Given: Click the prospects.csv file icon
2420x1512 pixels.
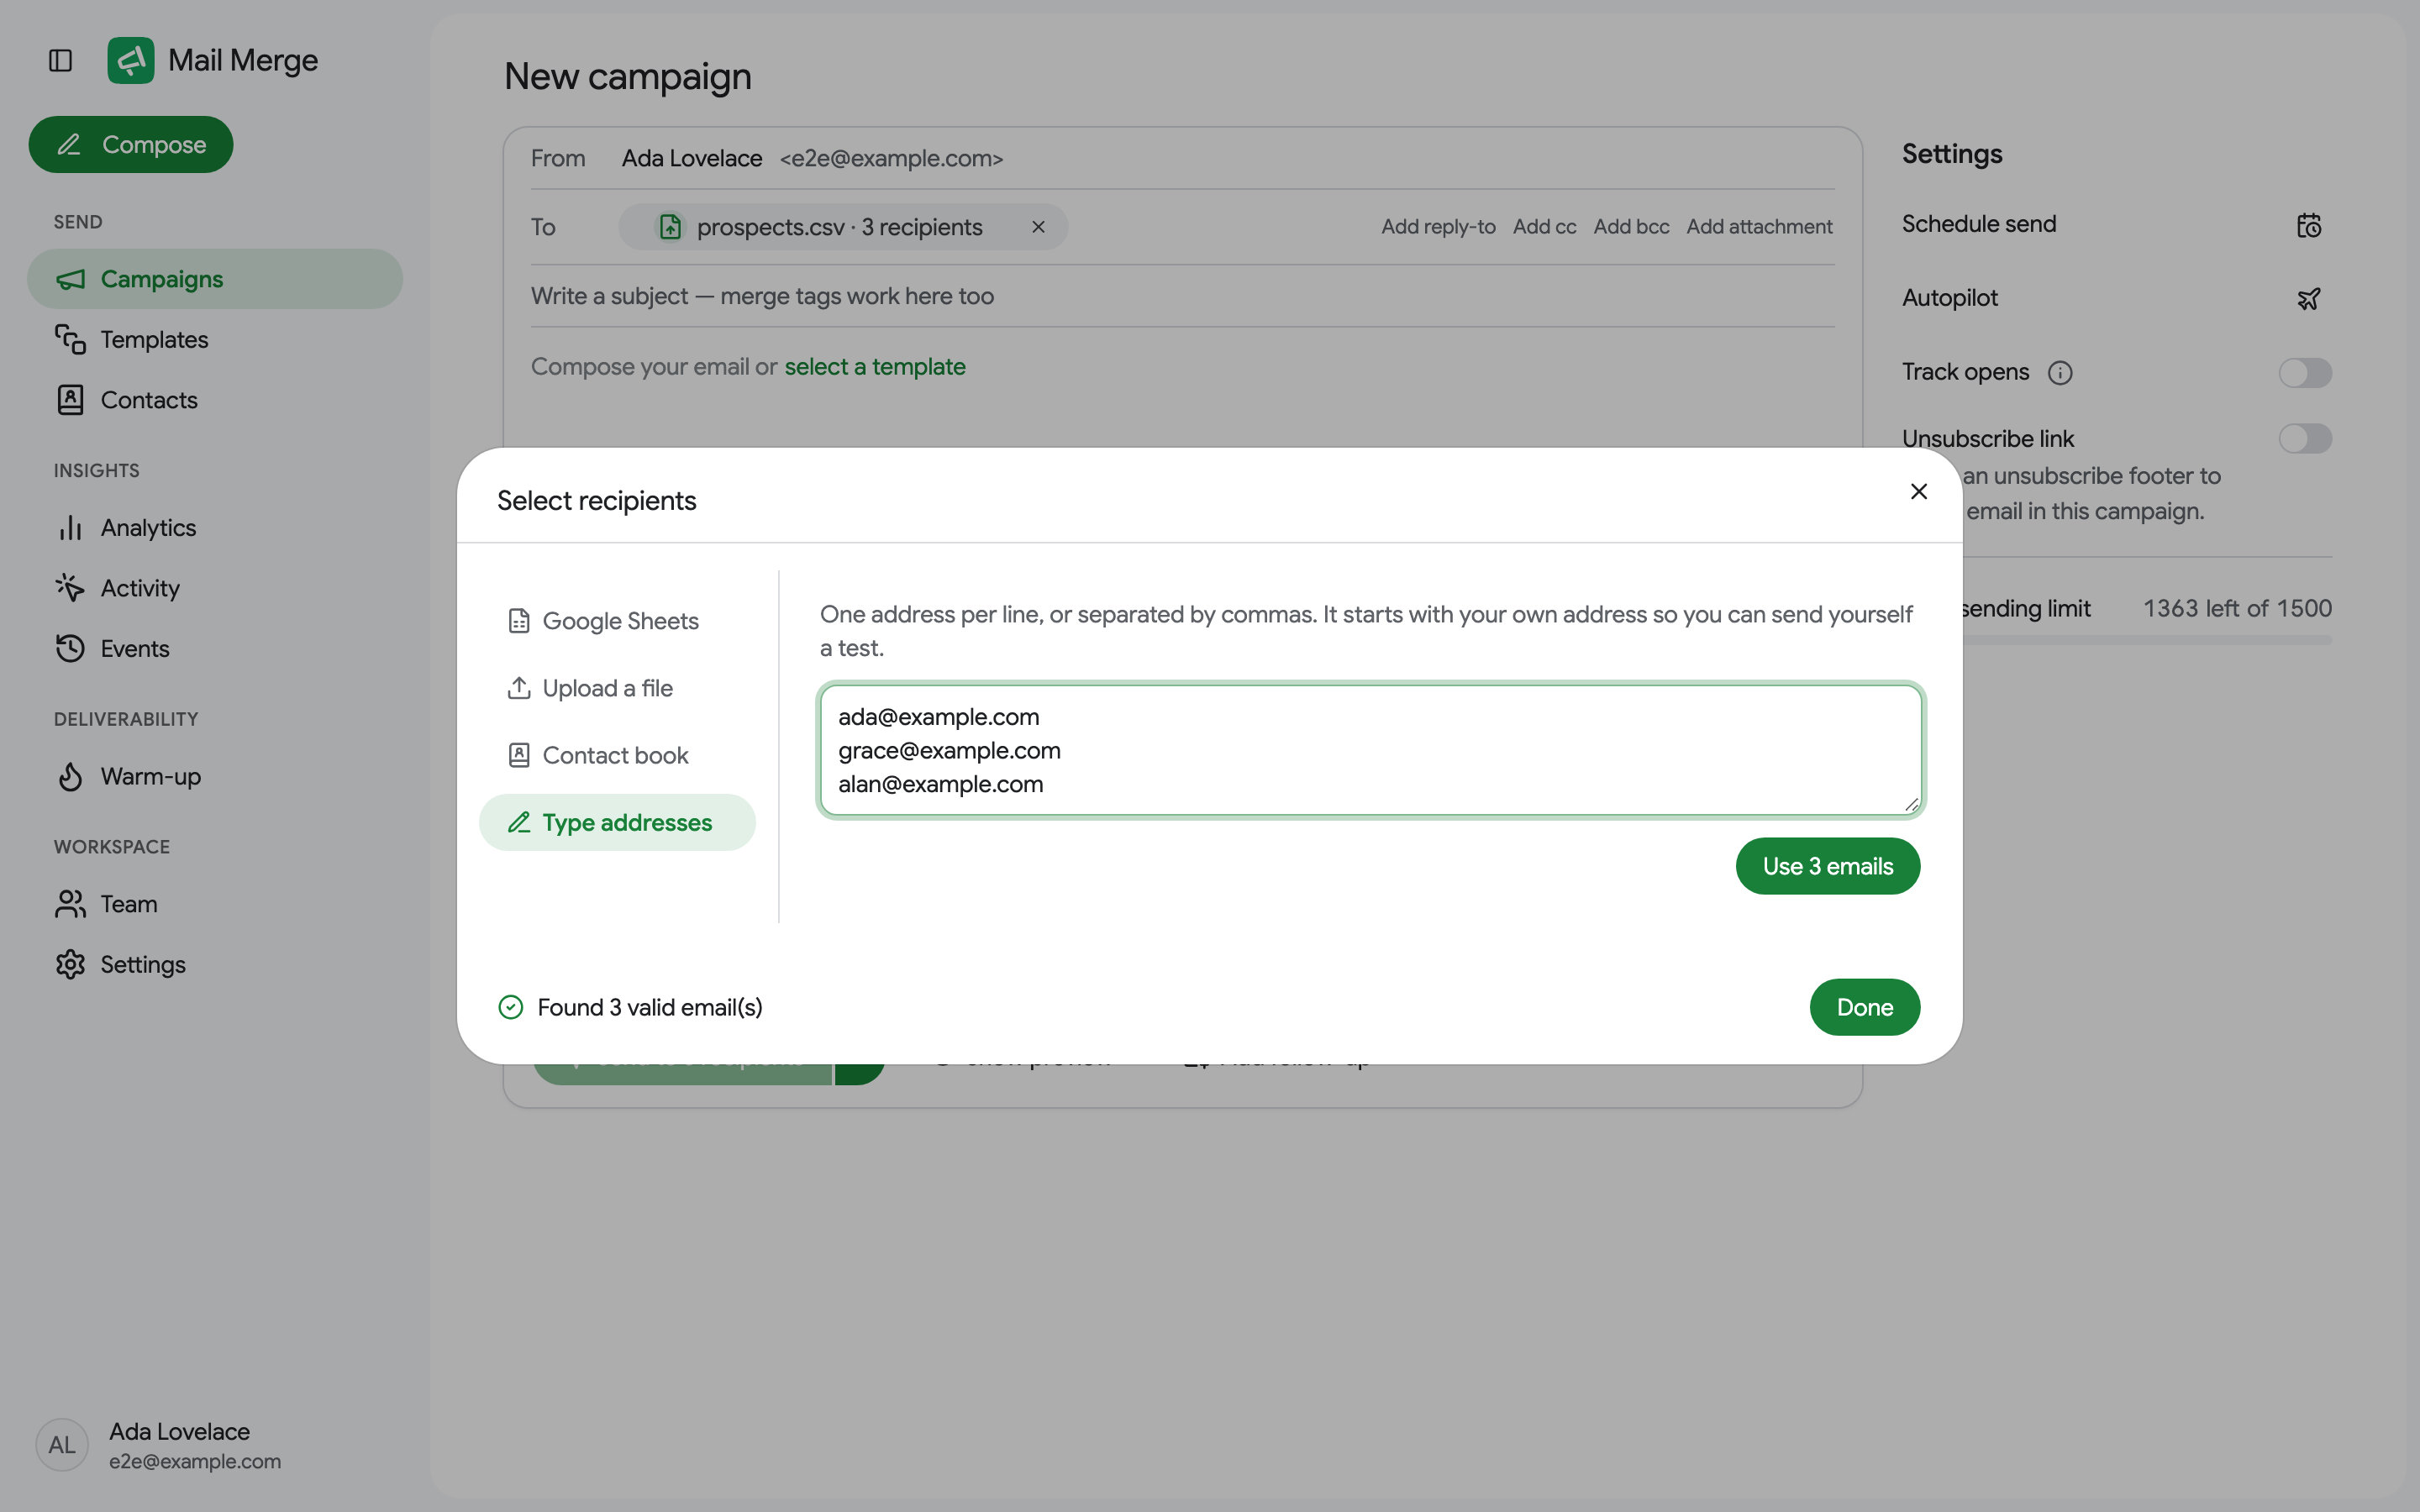Looking at the screenshot, I should coord(670,227).
